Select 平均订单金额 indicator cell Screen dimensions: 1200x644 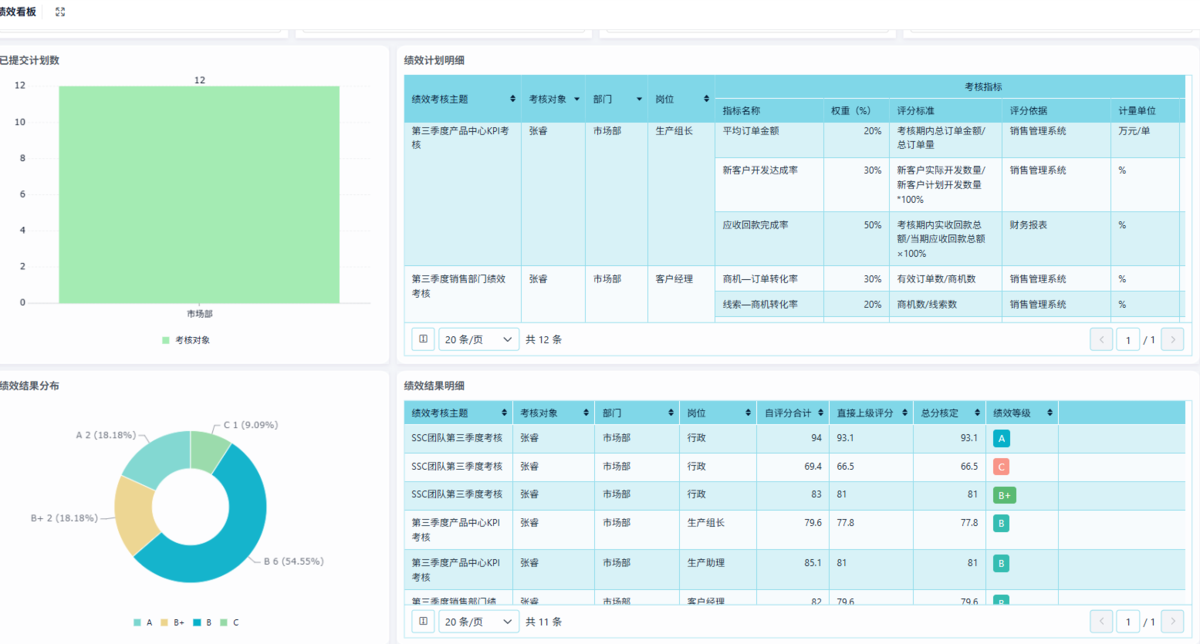click(770, 140)
